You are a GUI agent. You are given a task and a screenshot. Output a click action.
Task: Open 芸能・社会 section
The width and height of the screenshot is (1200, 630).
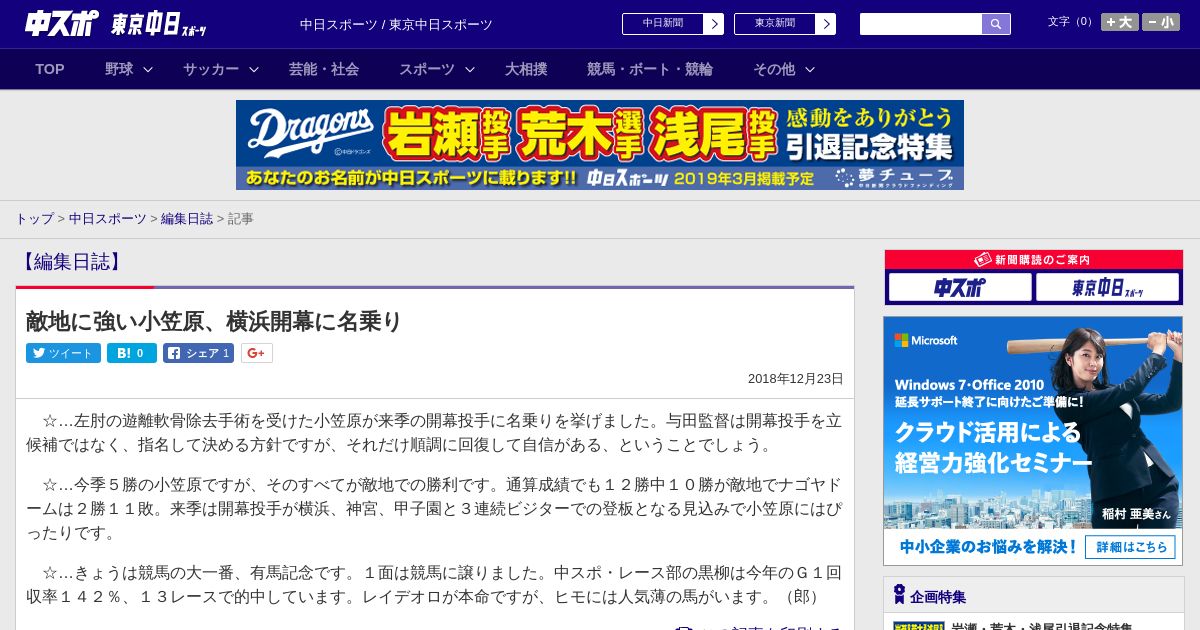[324, 69]
